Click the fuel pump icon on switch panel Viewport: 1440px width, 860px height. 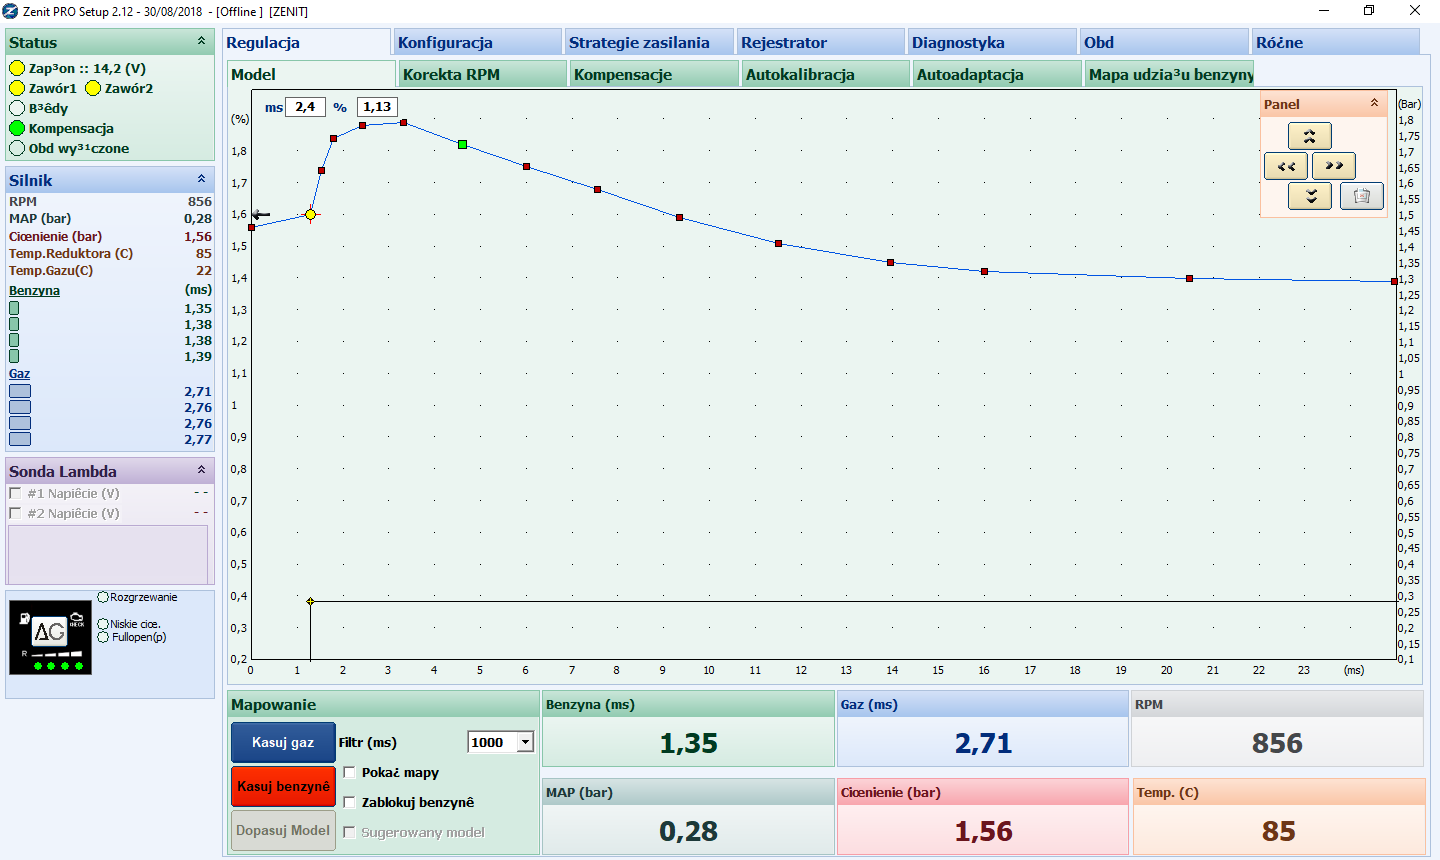[25, 619]
